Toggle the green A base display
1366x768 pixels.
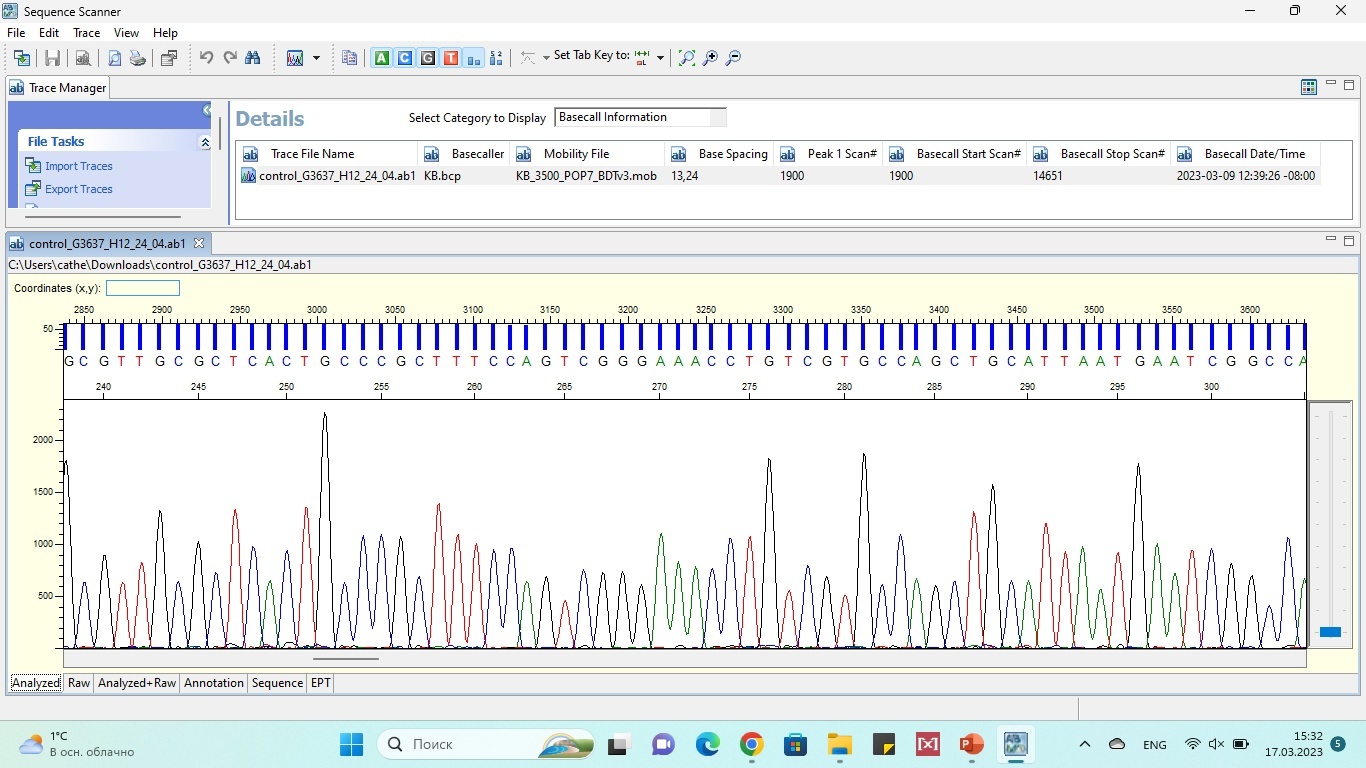381,58
